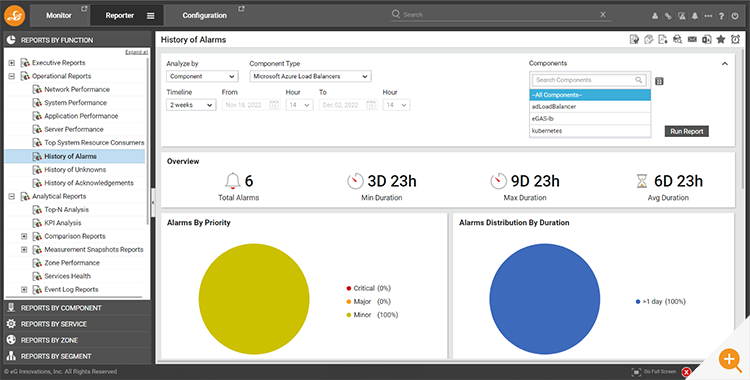Click the Expand all link
The image size is (750, 380).
coord(136,52)
